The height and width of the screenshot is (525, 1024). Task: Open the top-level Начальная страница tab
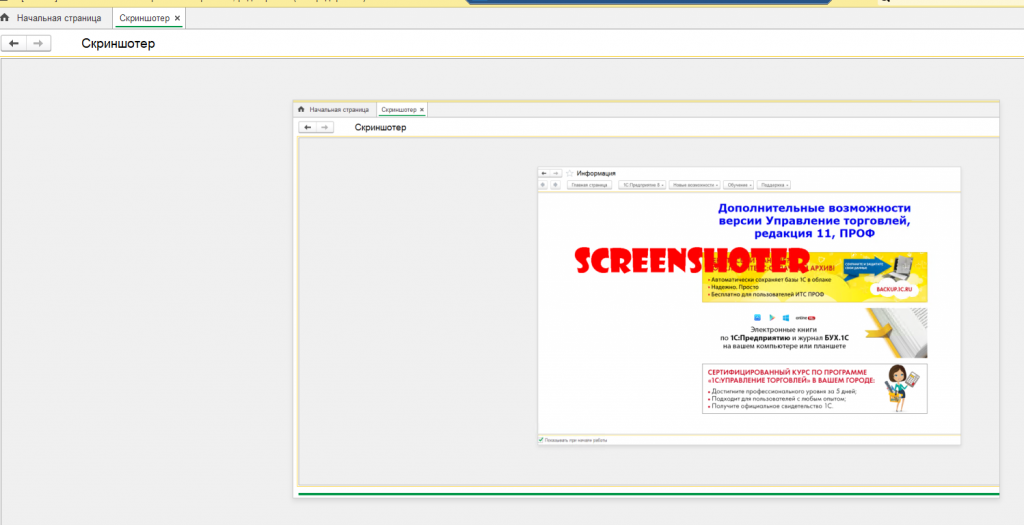(x=59, y=18)
